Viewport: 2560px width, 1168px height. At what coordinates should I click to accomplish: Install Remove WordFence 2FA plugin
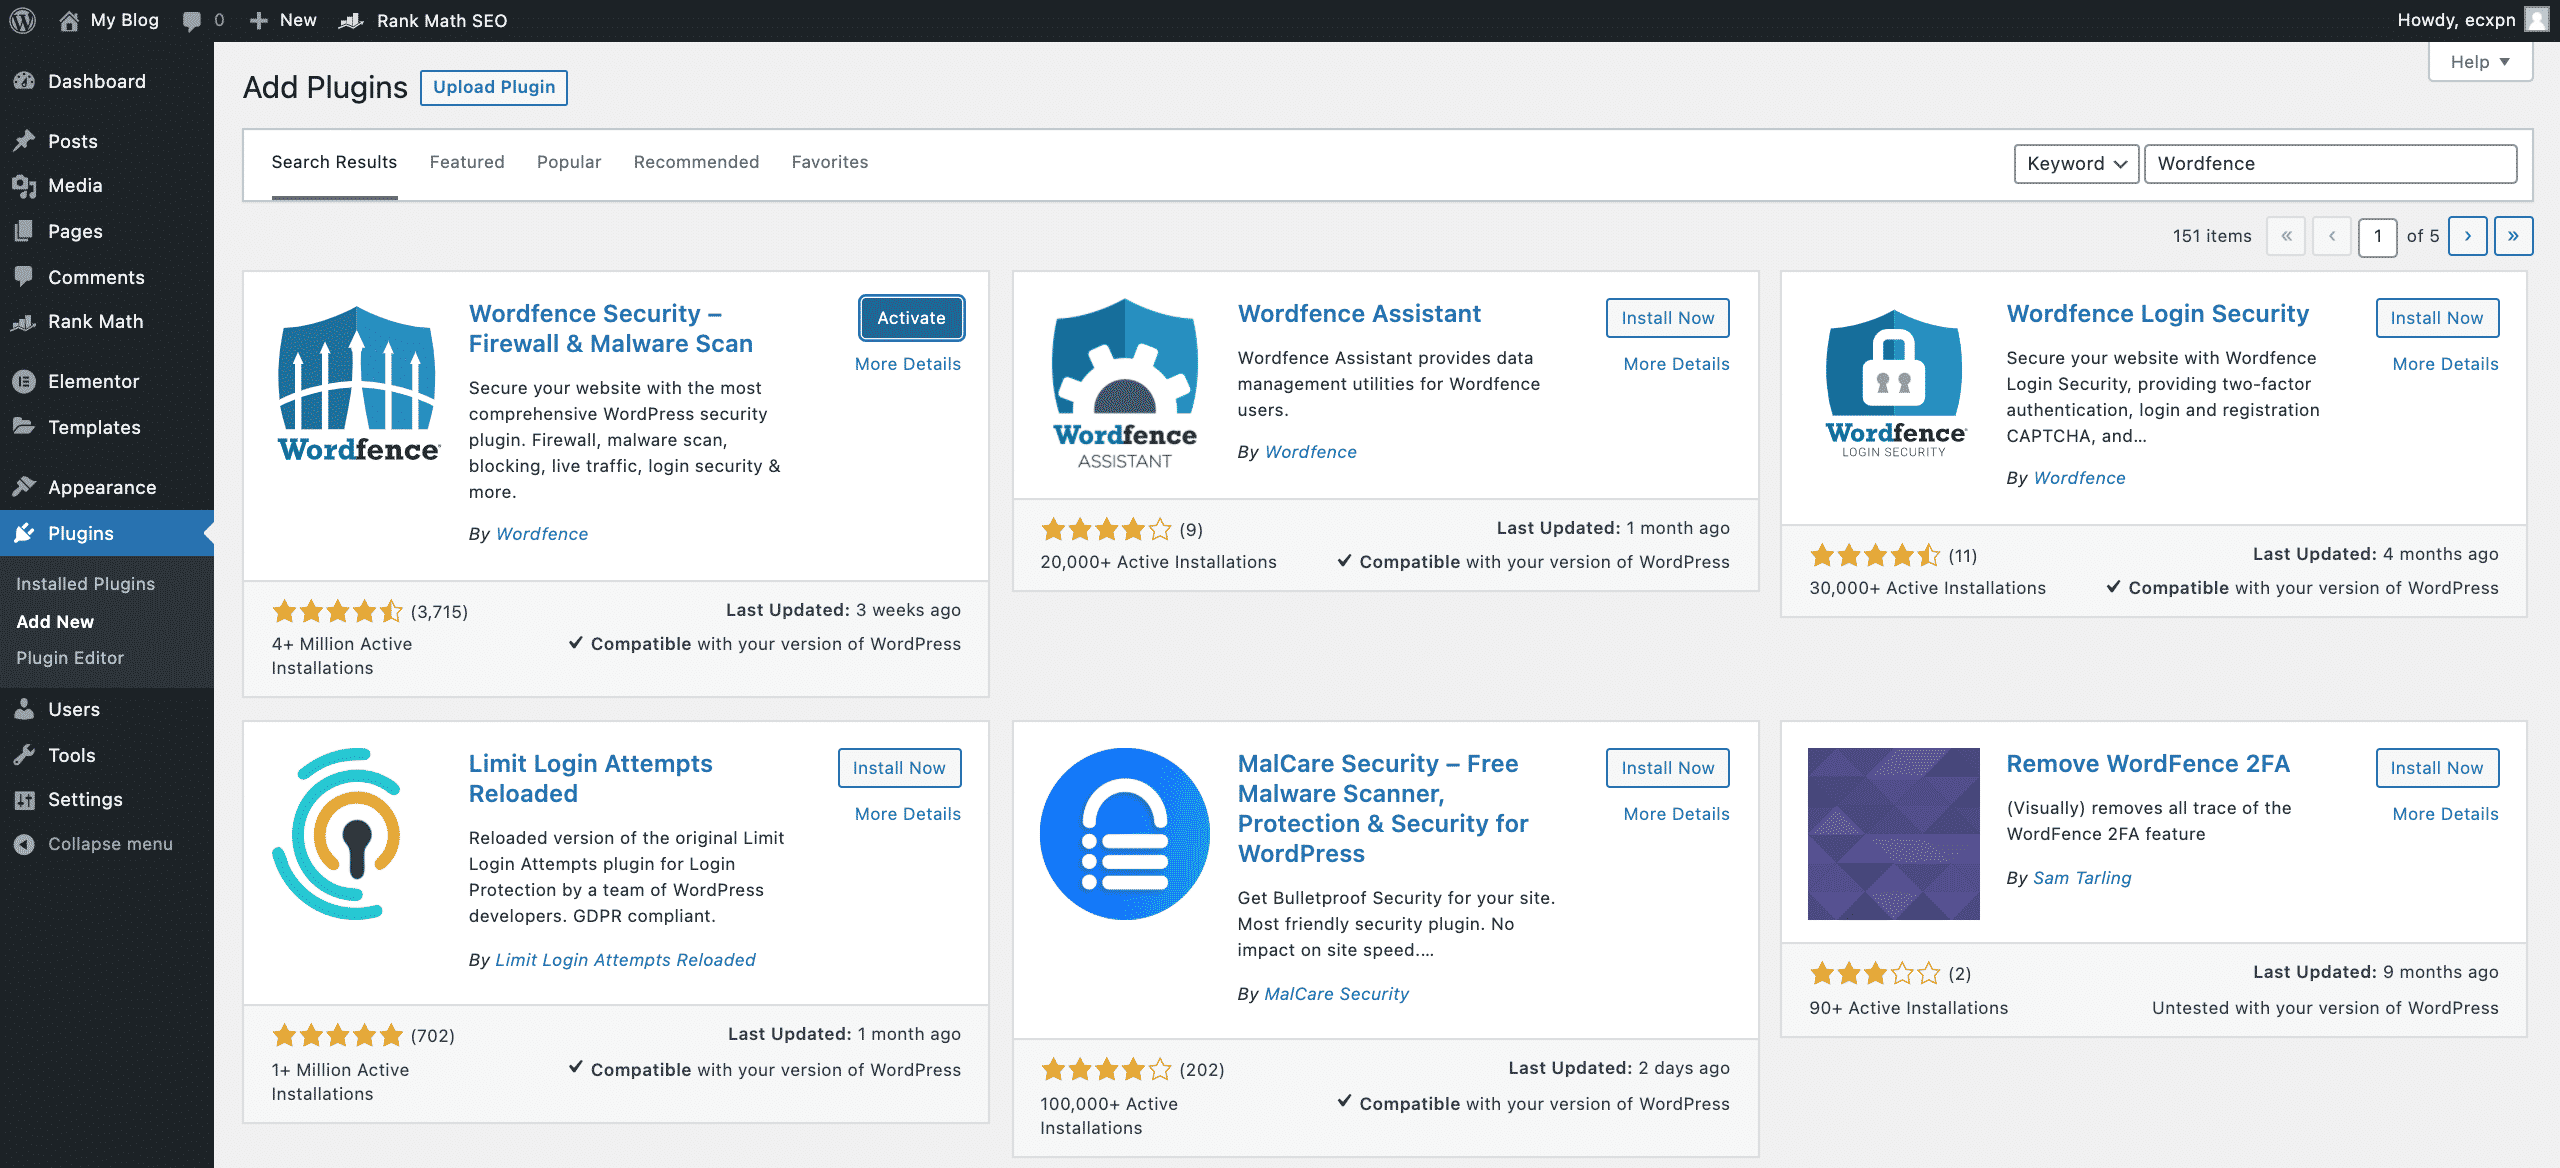(x=2437, y=768)
